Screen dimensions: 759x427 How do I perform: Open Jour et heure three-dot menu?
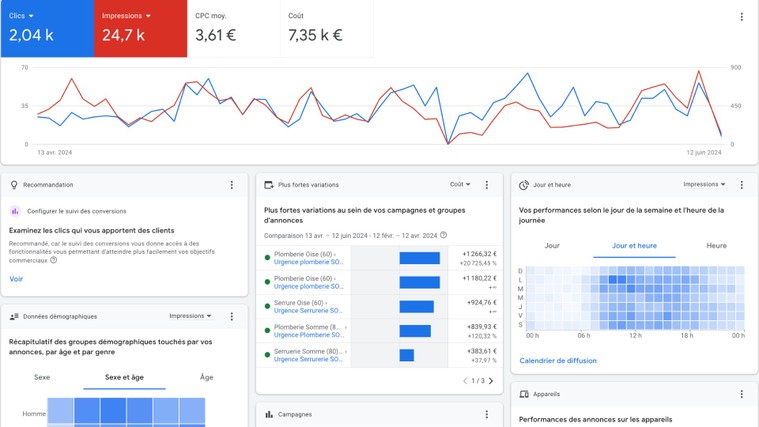tap(741, 185)
